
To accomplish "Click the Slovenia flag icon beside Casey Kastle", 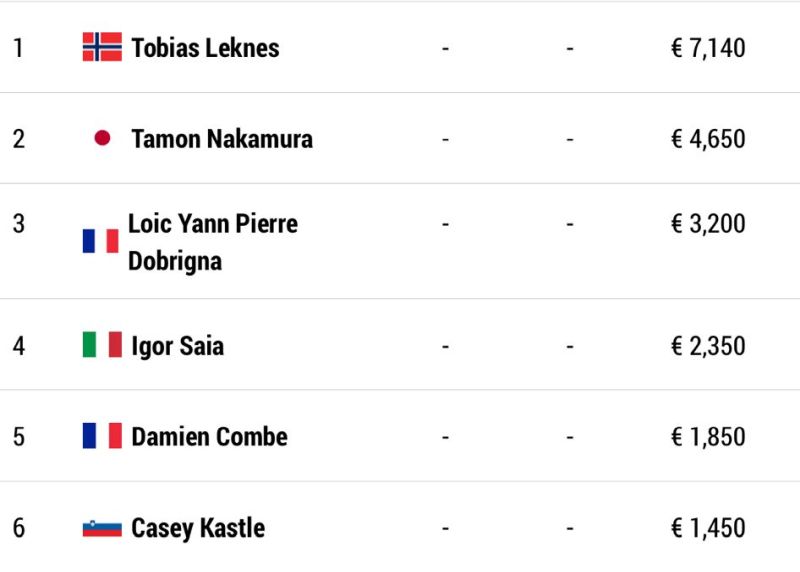I will coord(102,528).
